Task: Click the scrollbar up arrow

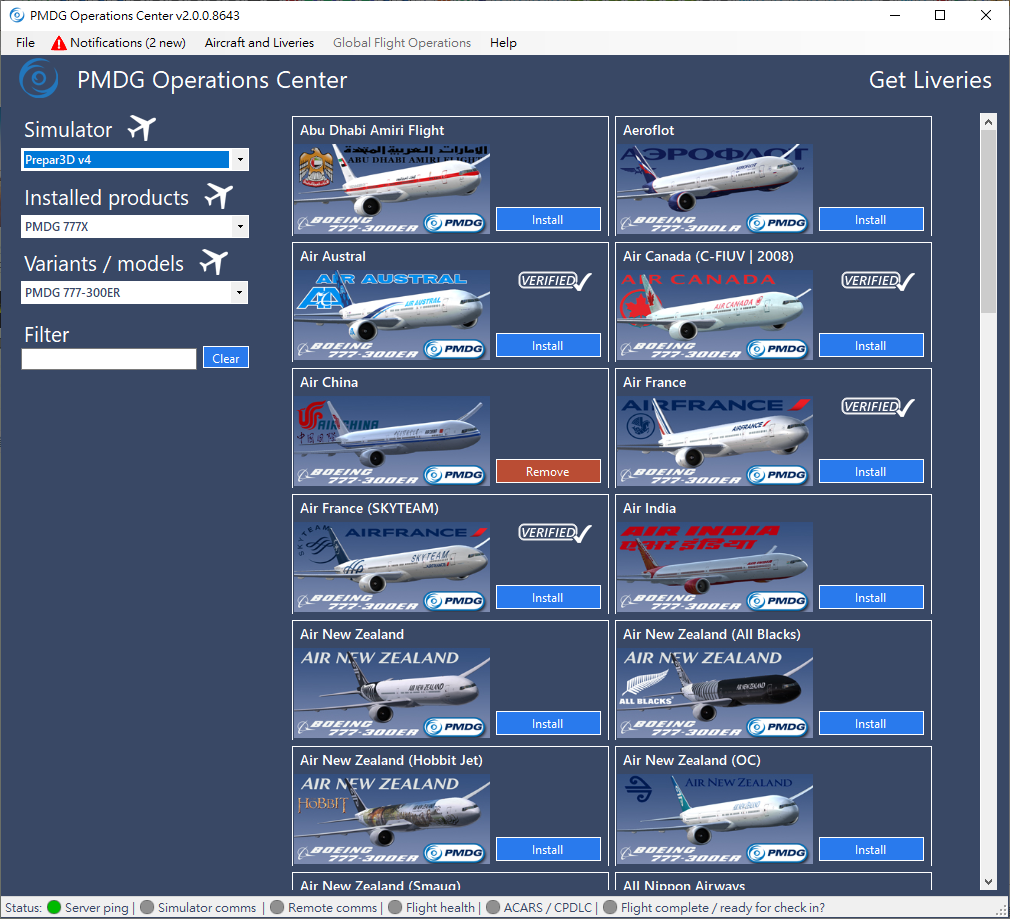Action: click(988, 122)
